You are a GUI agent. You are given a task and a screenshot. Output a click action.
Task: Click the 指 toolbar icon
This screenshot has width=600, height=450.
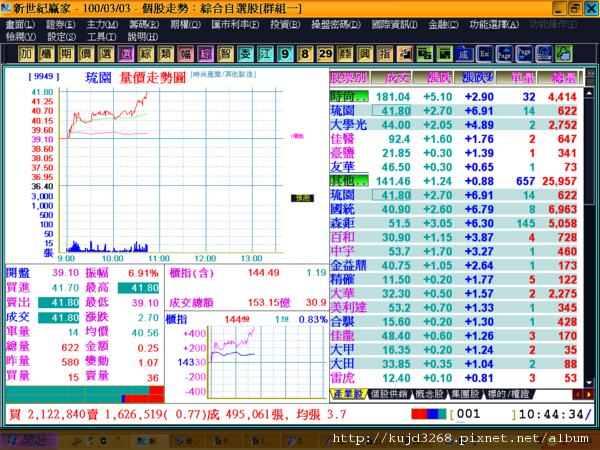[385, 54]
